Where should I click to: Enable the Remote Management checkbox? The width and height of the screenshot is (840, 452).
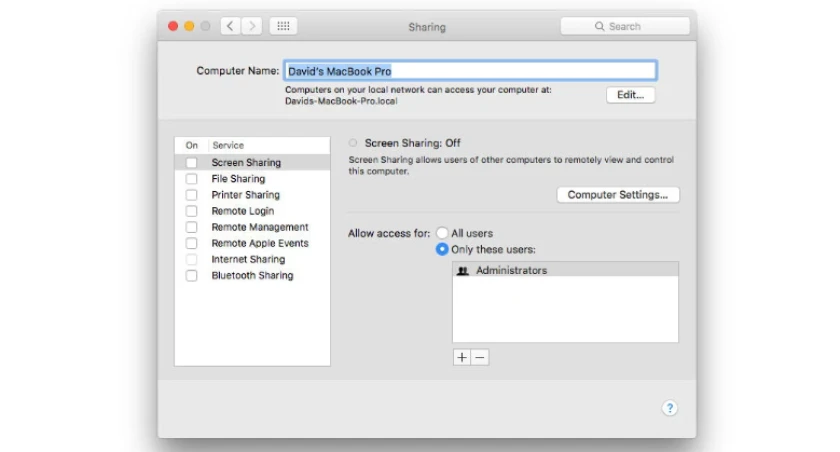click(x=191, y=227)
